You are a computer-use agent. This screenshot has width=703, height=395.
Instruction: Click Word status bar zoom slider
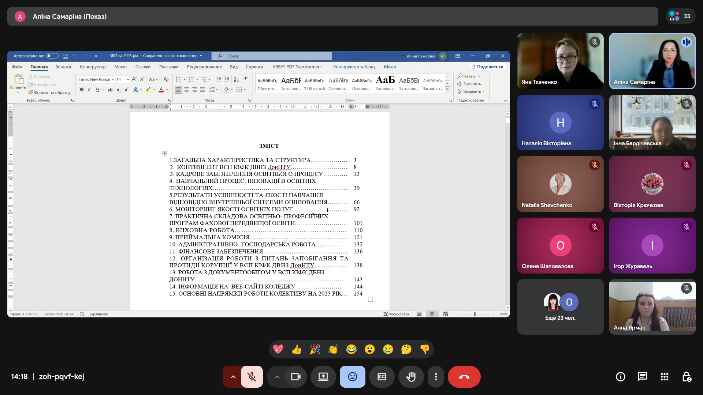(x=475, y=314)
